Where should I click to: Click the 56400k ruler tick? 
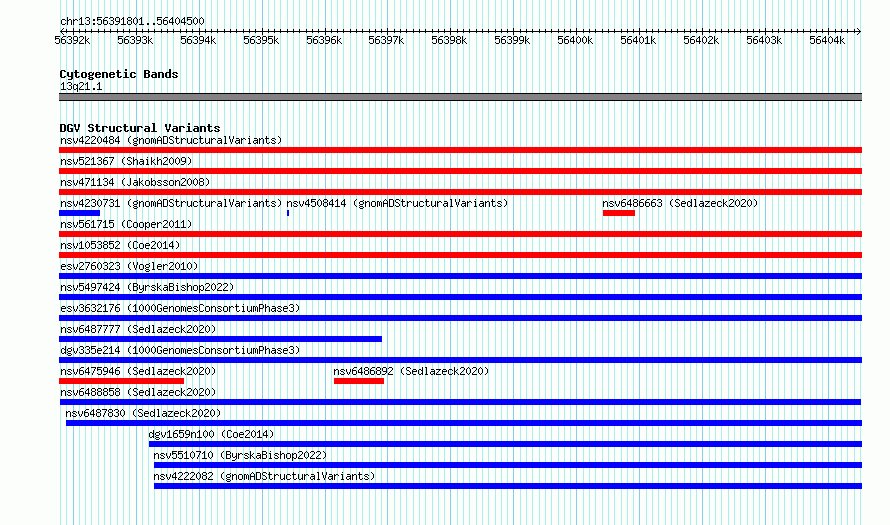point(576,40)
